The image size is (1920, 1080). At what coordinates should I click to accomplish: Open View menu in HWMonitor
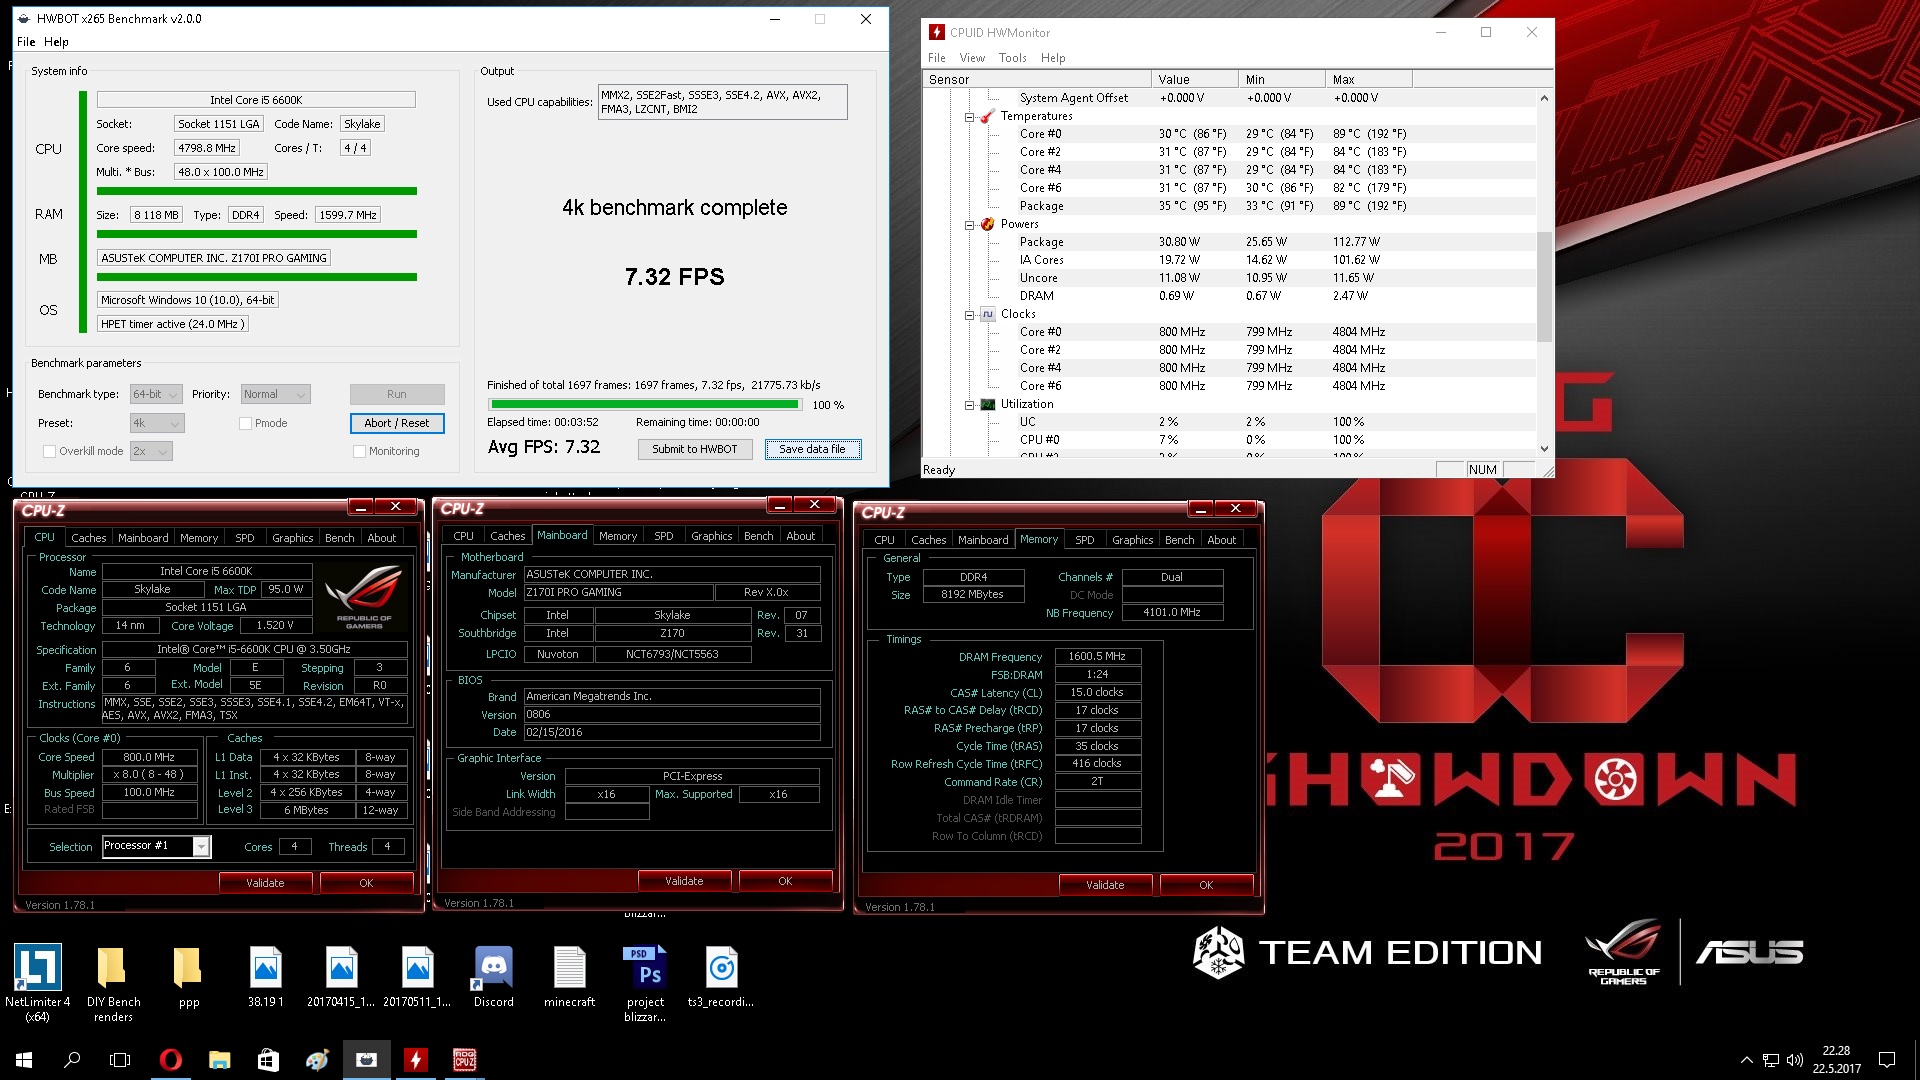click(x=972, y=58)
